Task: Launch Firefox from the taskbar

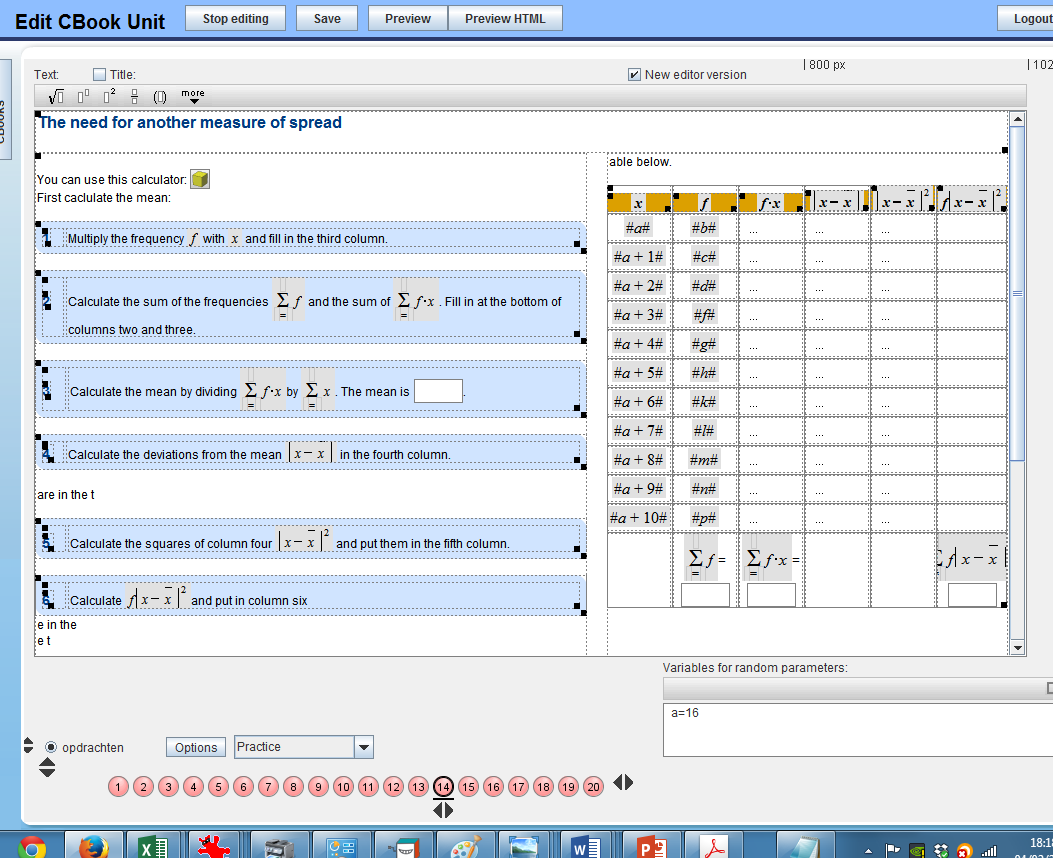Action: (94, 847)
